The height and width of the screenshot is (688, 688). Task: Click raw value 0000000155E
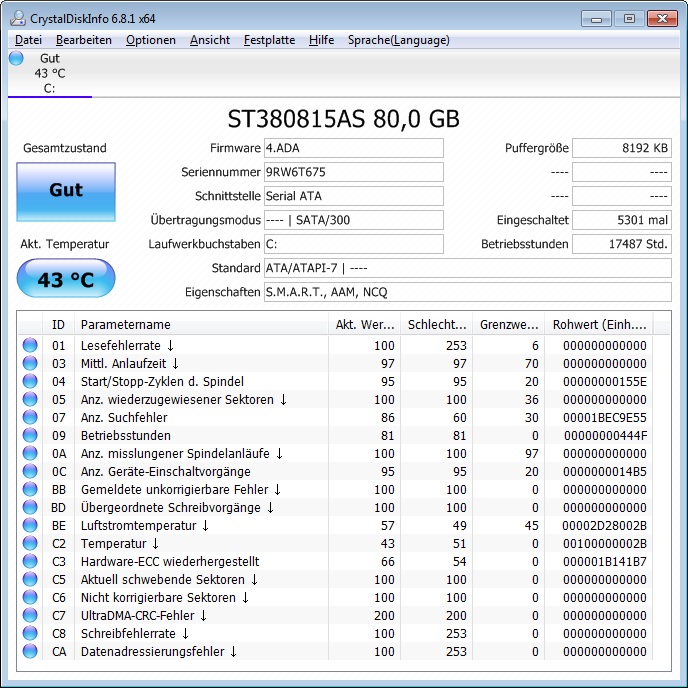tap(605, 382)
